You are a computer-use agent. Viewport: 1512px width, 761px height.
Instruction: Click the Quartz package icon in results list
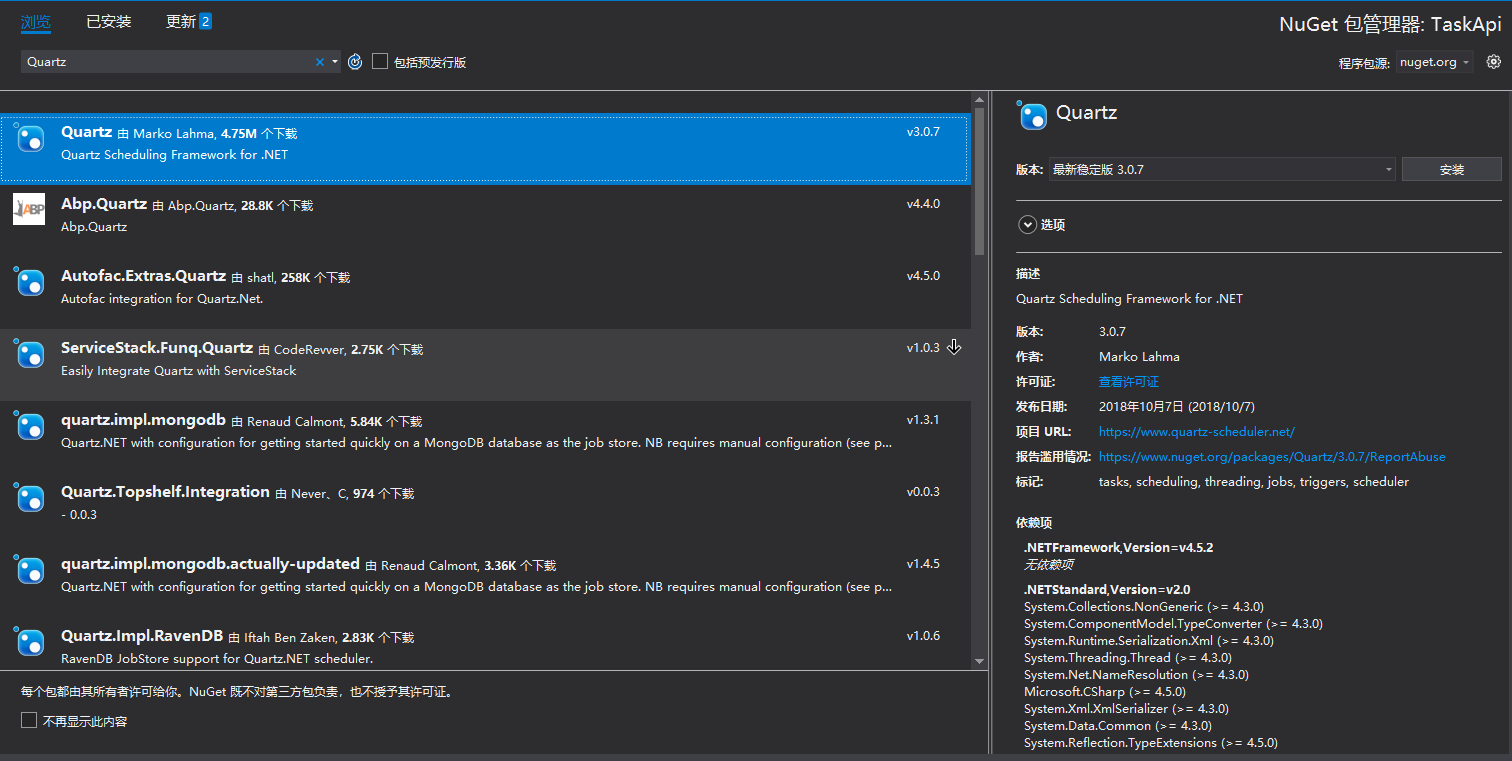click(31, 138)
